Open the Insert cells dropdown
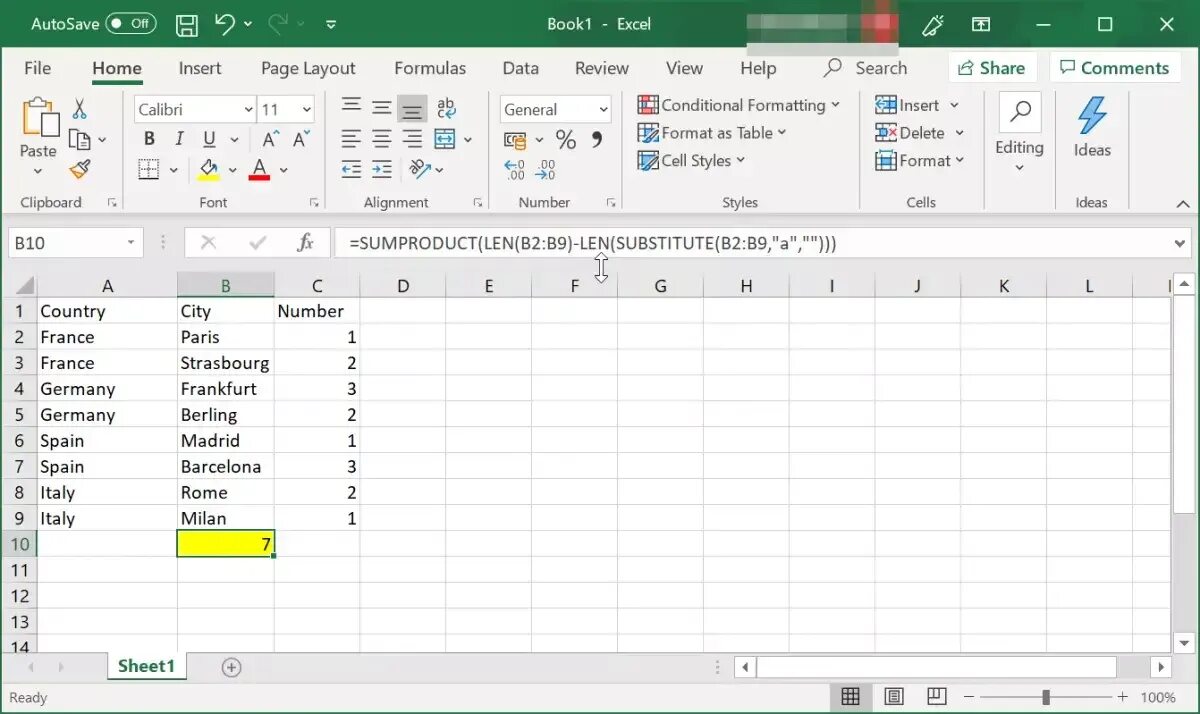Viewport: 1200px width, 714px height. (x=954, y=105)
